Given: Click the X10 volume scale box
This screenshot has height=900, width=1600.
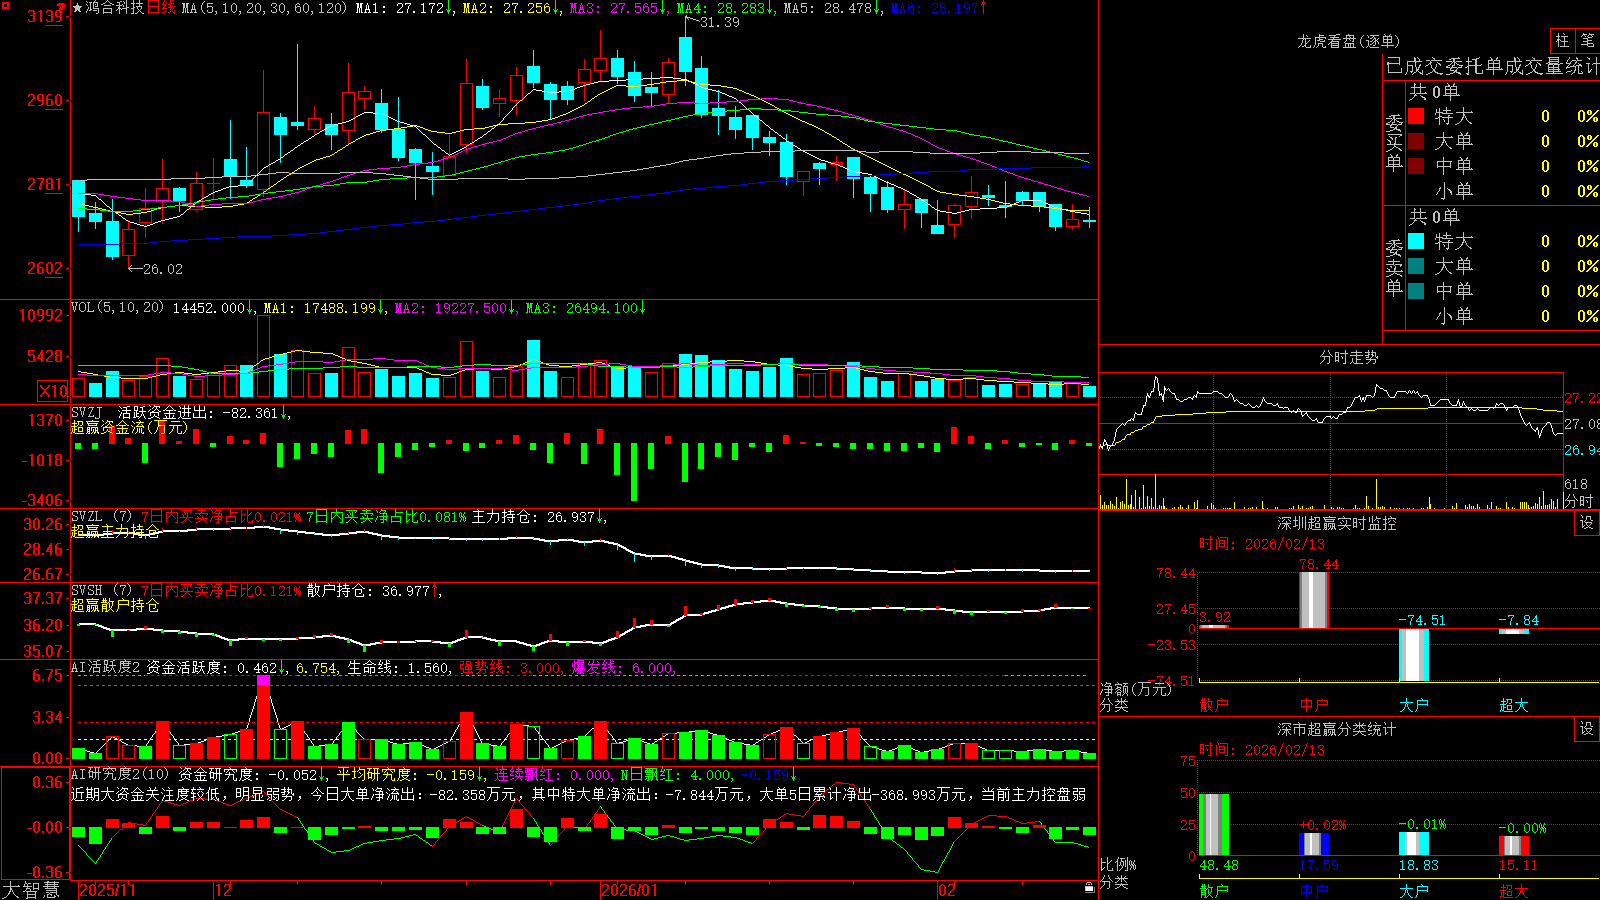Looking at the screenshot, I should [x=53, y=391].
